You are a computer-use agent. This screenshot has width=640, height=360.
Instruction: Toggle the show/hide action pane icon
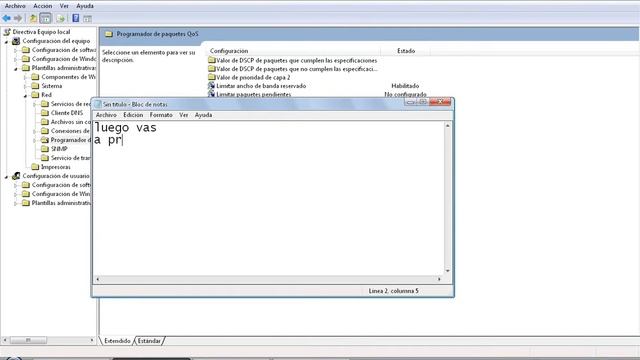87,18
